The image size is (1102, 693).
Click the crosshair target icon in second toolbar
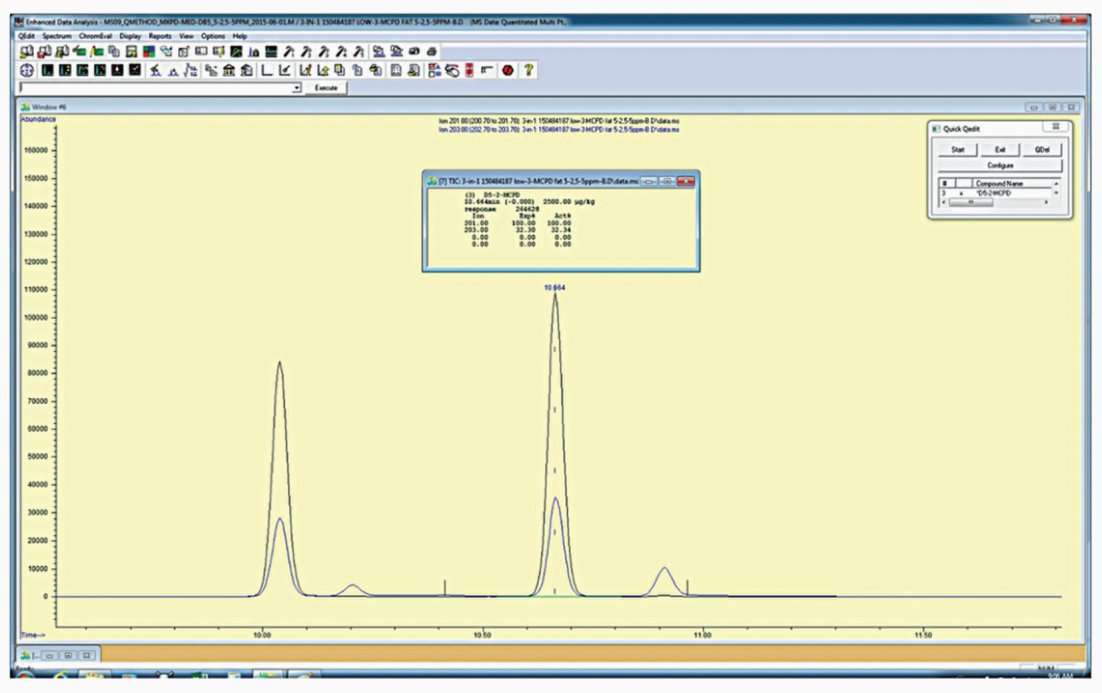pyautogui.click(x=27, y=70)
